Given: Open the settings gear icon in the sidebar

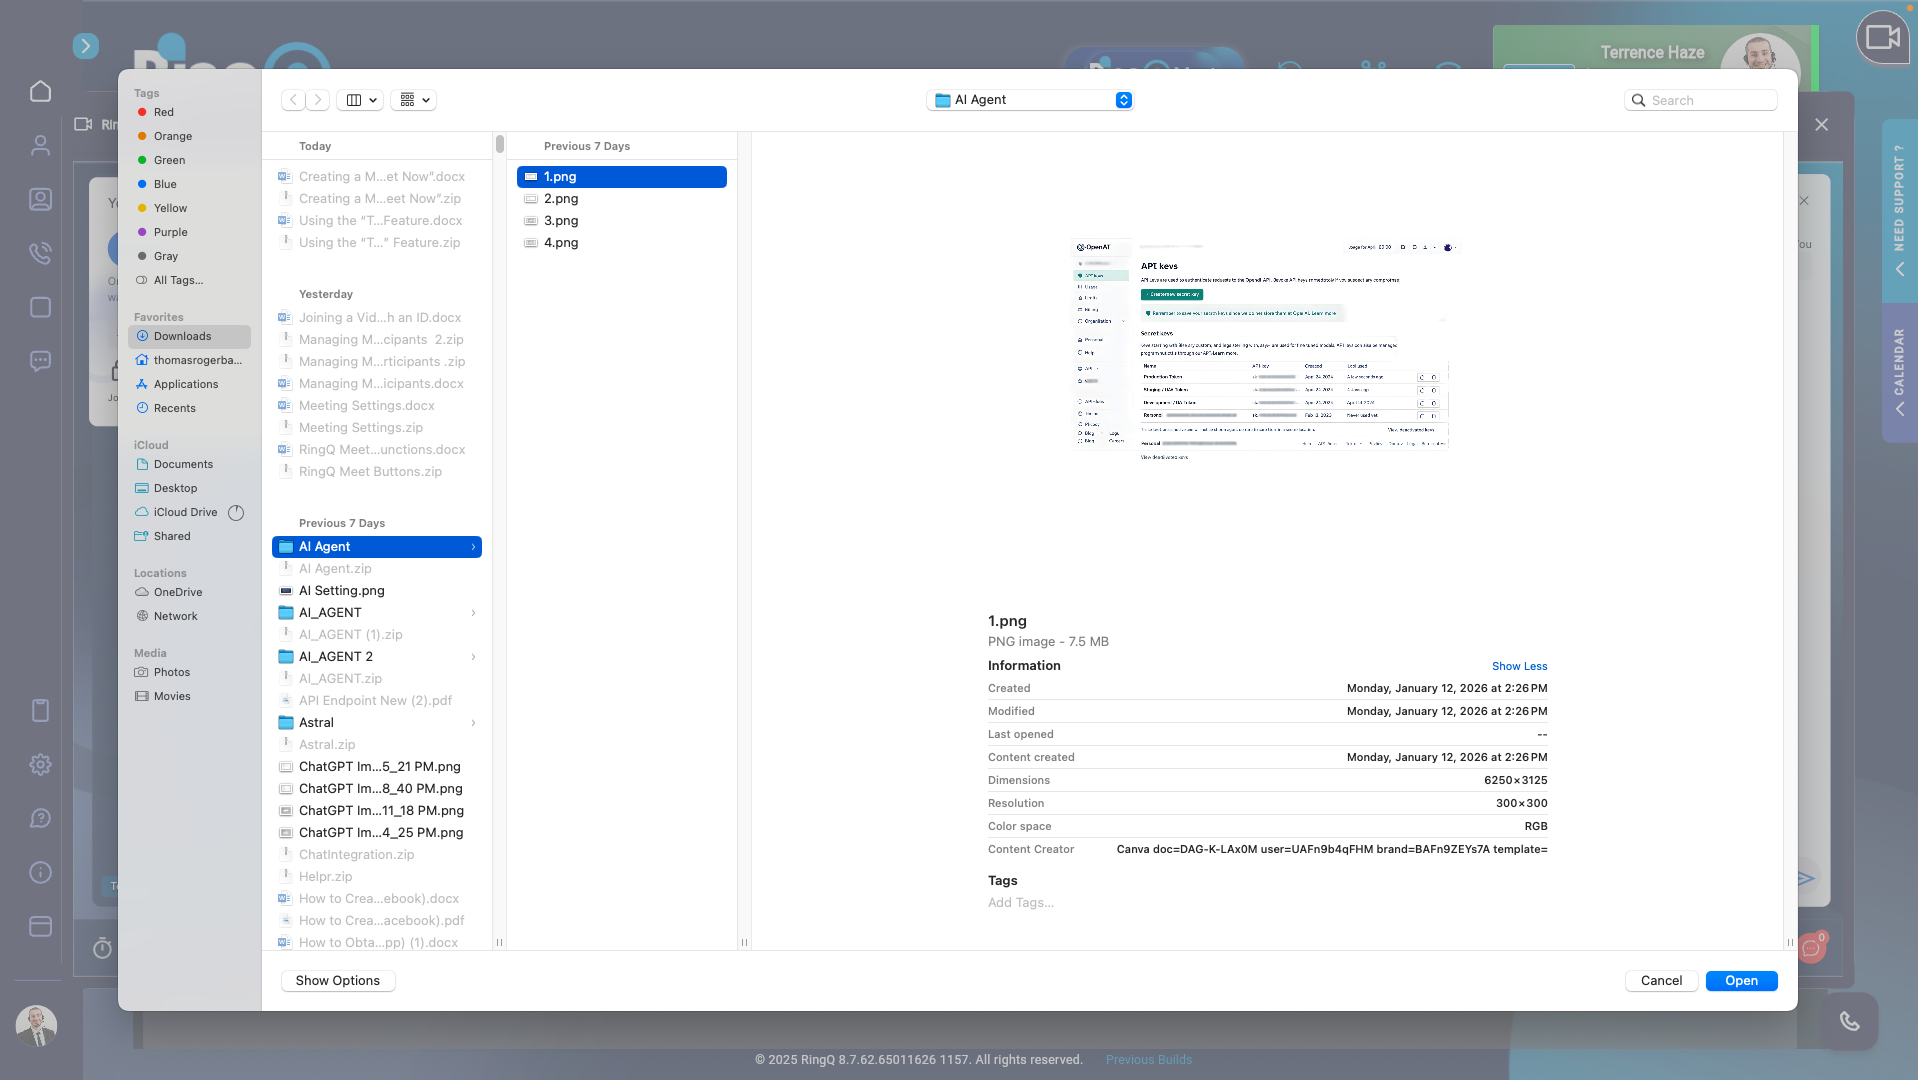Looking at the screenshot, I should pyautogui.click(x=40, y=764).
